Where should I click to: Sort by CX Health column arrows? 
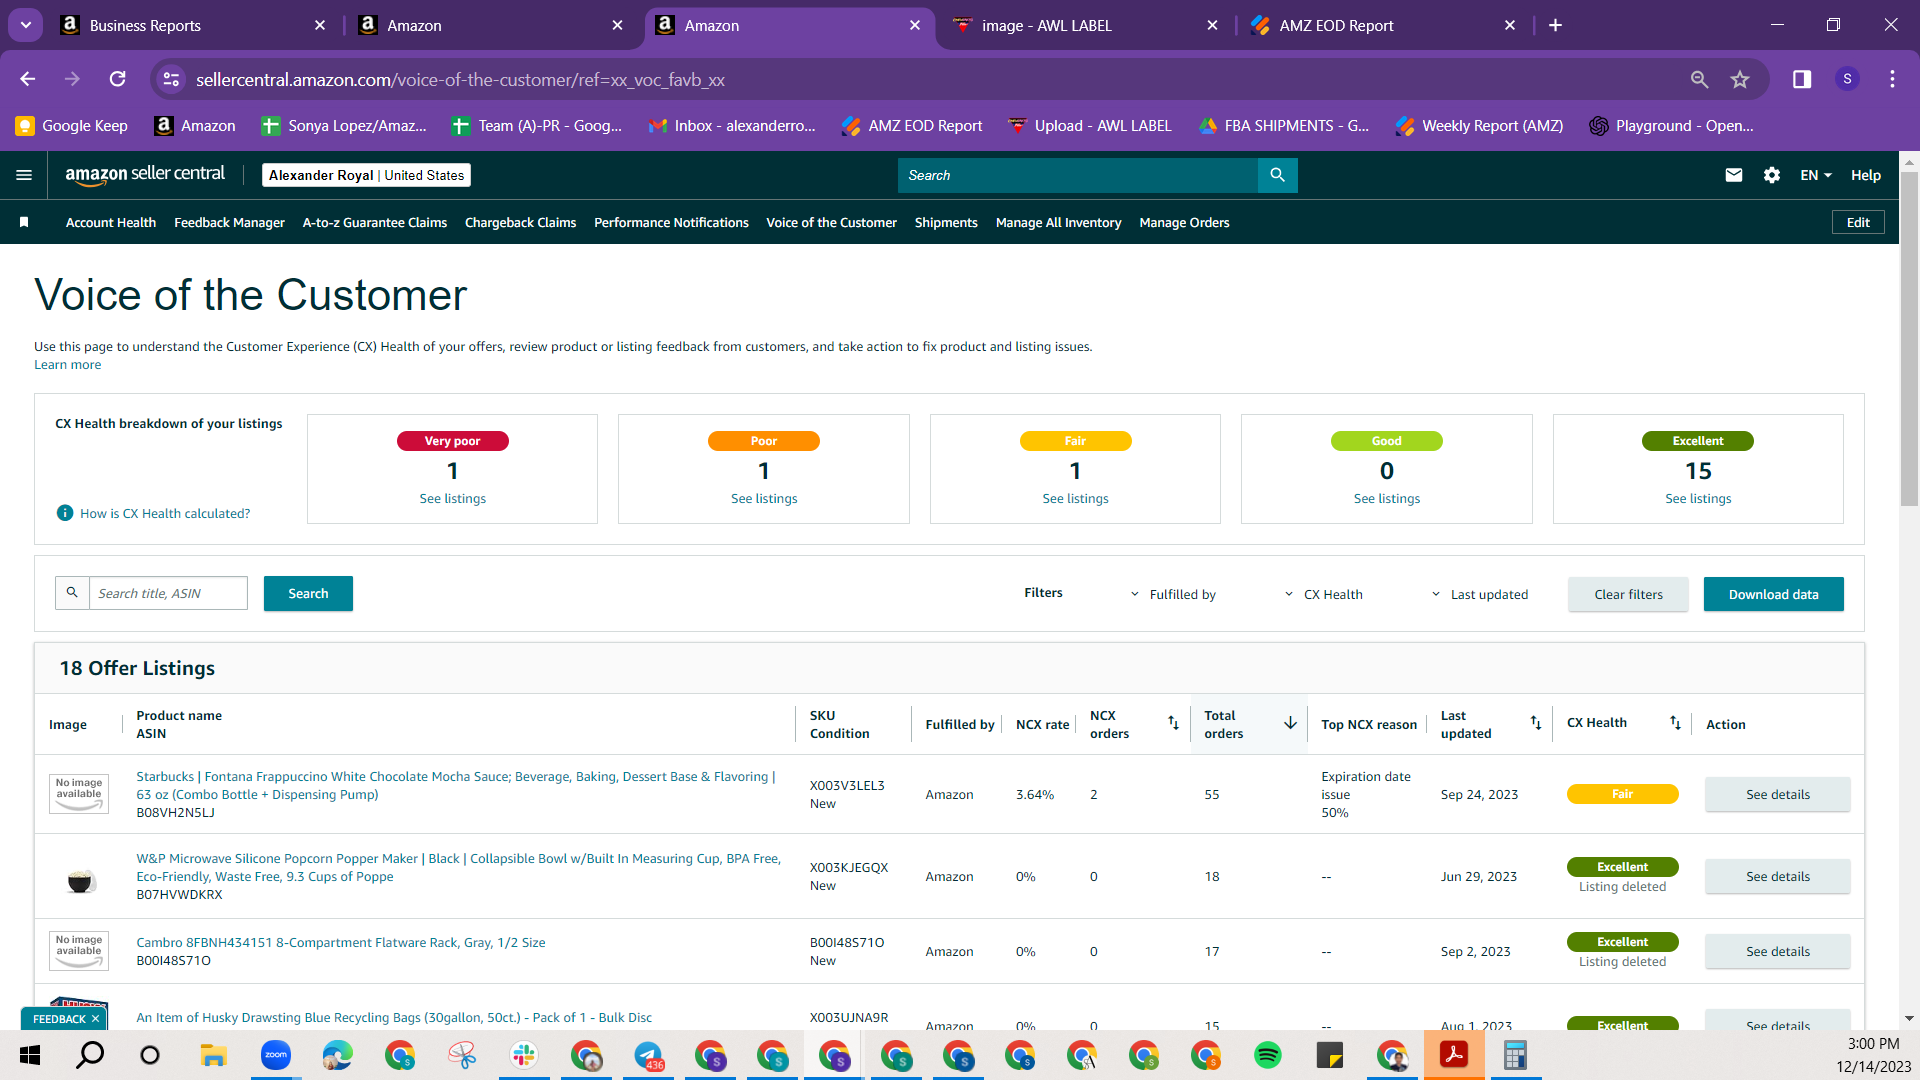tap(1675, 722)
